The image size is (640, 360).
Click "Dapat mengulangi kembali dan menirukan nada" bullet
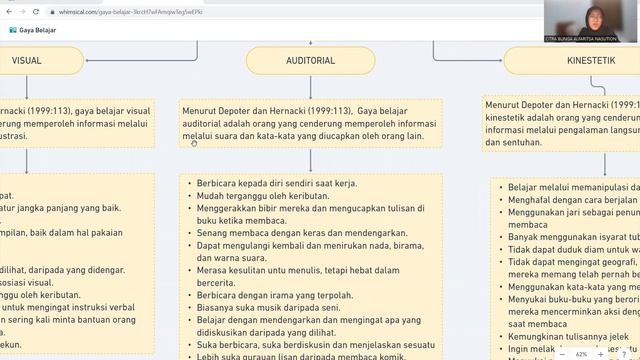coord(310,252)
